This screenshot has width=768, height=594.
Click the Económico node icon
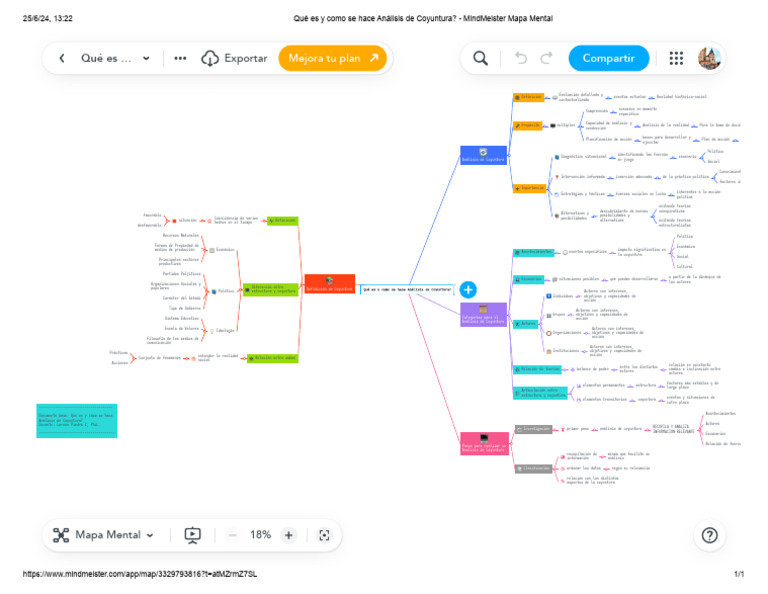[212, 250]
